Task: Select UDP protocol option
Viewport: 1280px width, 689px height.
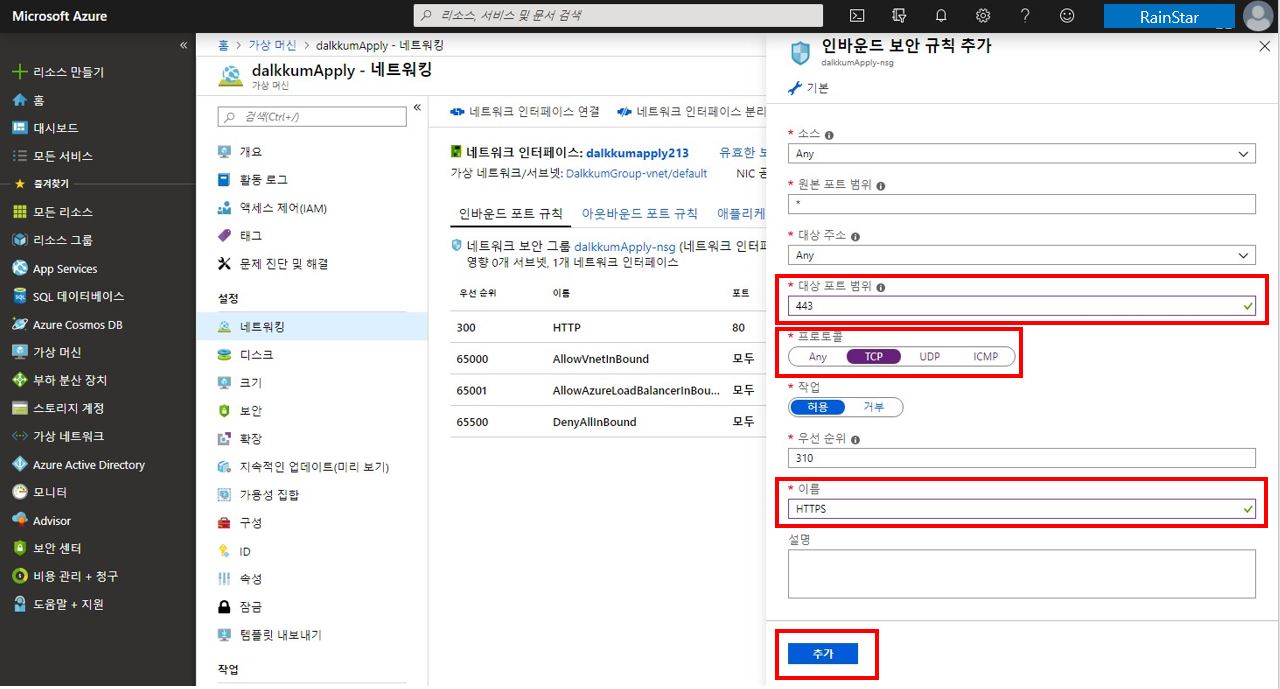Action: click(930, 357)
